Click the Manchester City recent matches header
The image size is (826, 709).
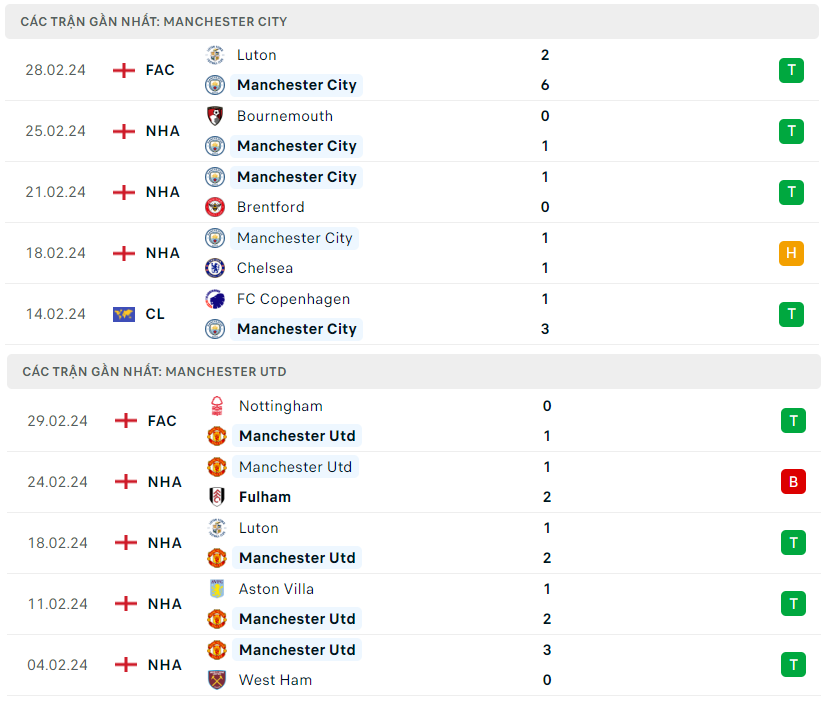click(x=154, y=21)
